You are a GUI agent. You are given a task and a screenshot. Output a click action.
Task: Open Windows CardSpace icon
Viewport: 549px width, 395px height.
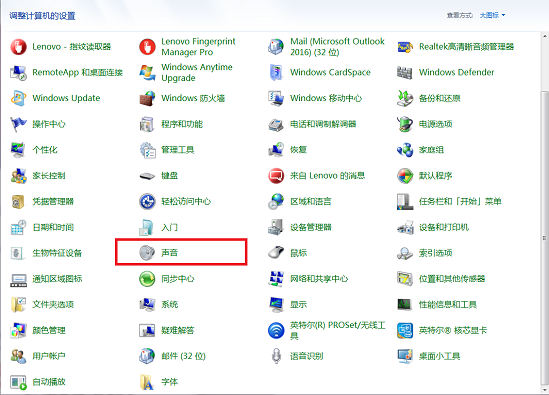276,72
